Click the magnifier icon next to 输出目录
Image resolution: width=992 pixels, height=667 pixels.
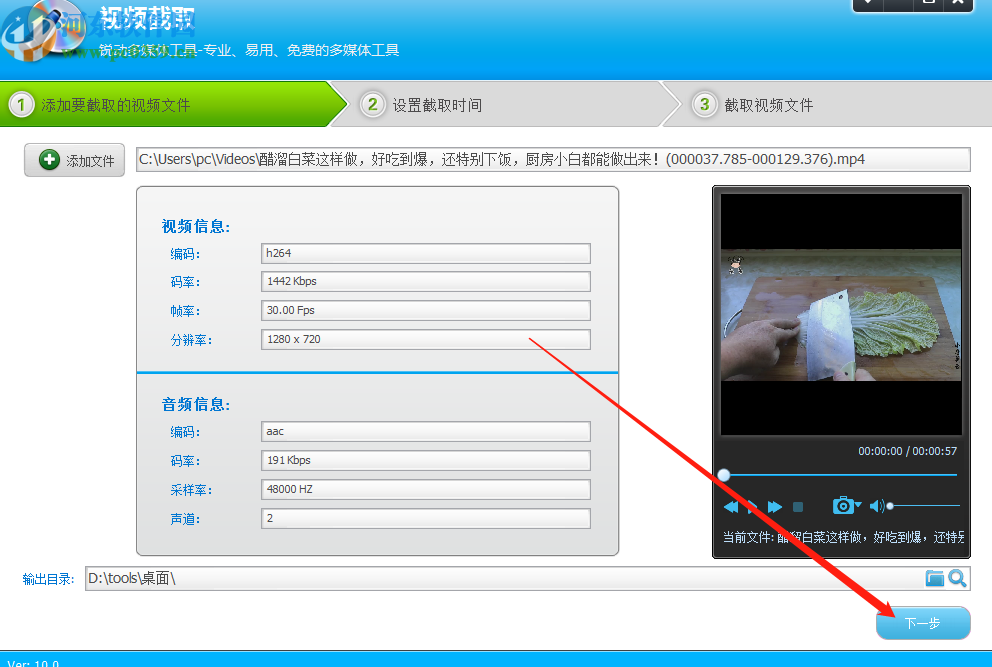coord(957,578)
